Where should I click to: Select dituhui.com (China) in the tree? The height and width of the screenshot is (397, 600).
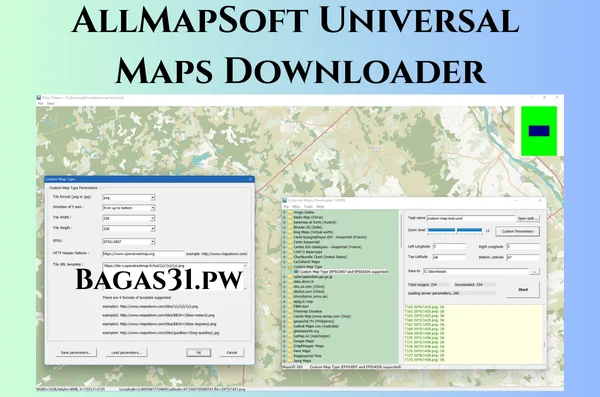point(309,291)
